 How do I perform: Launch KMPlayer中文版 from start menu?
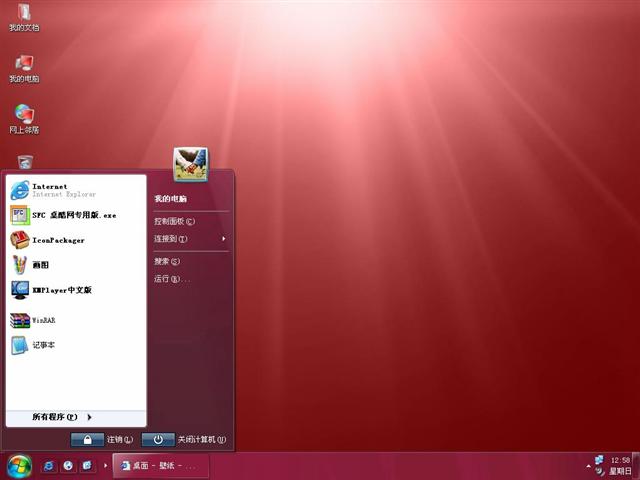tap(76, 290)
